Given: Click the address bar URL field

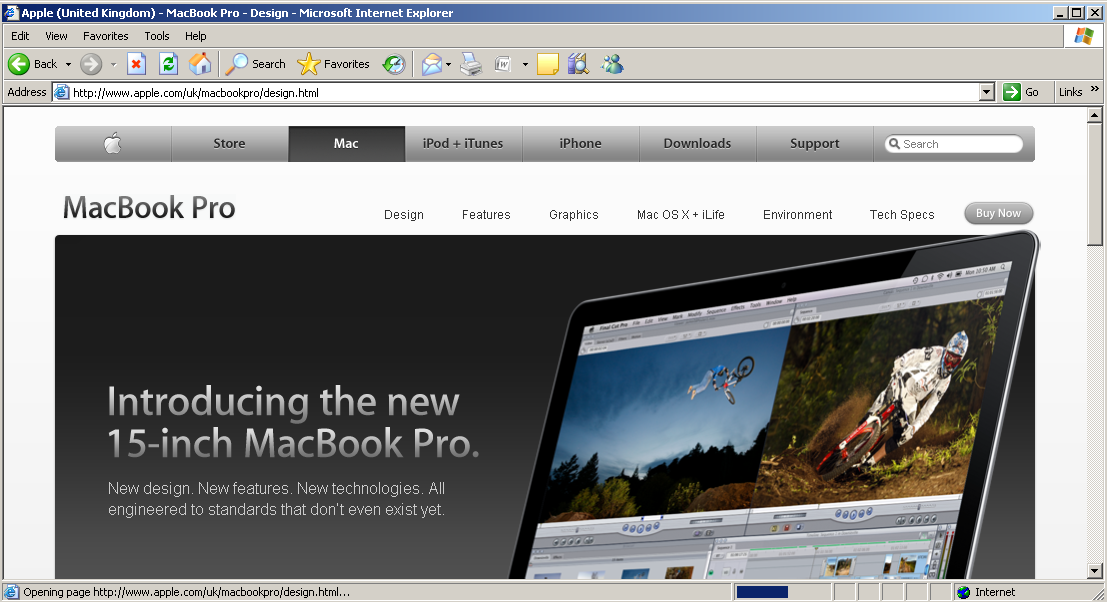Looking at the screenshot, I should tap(522, 92).
